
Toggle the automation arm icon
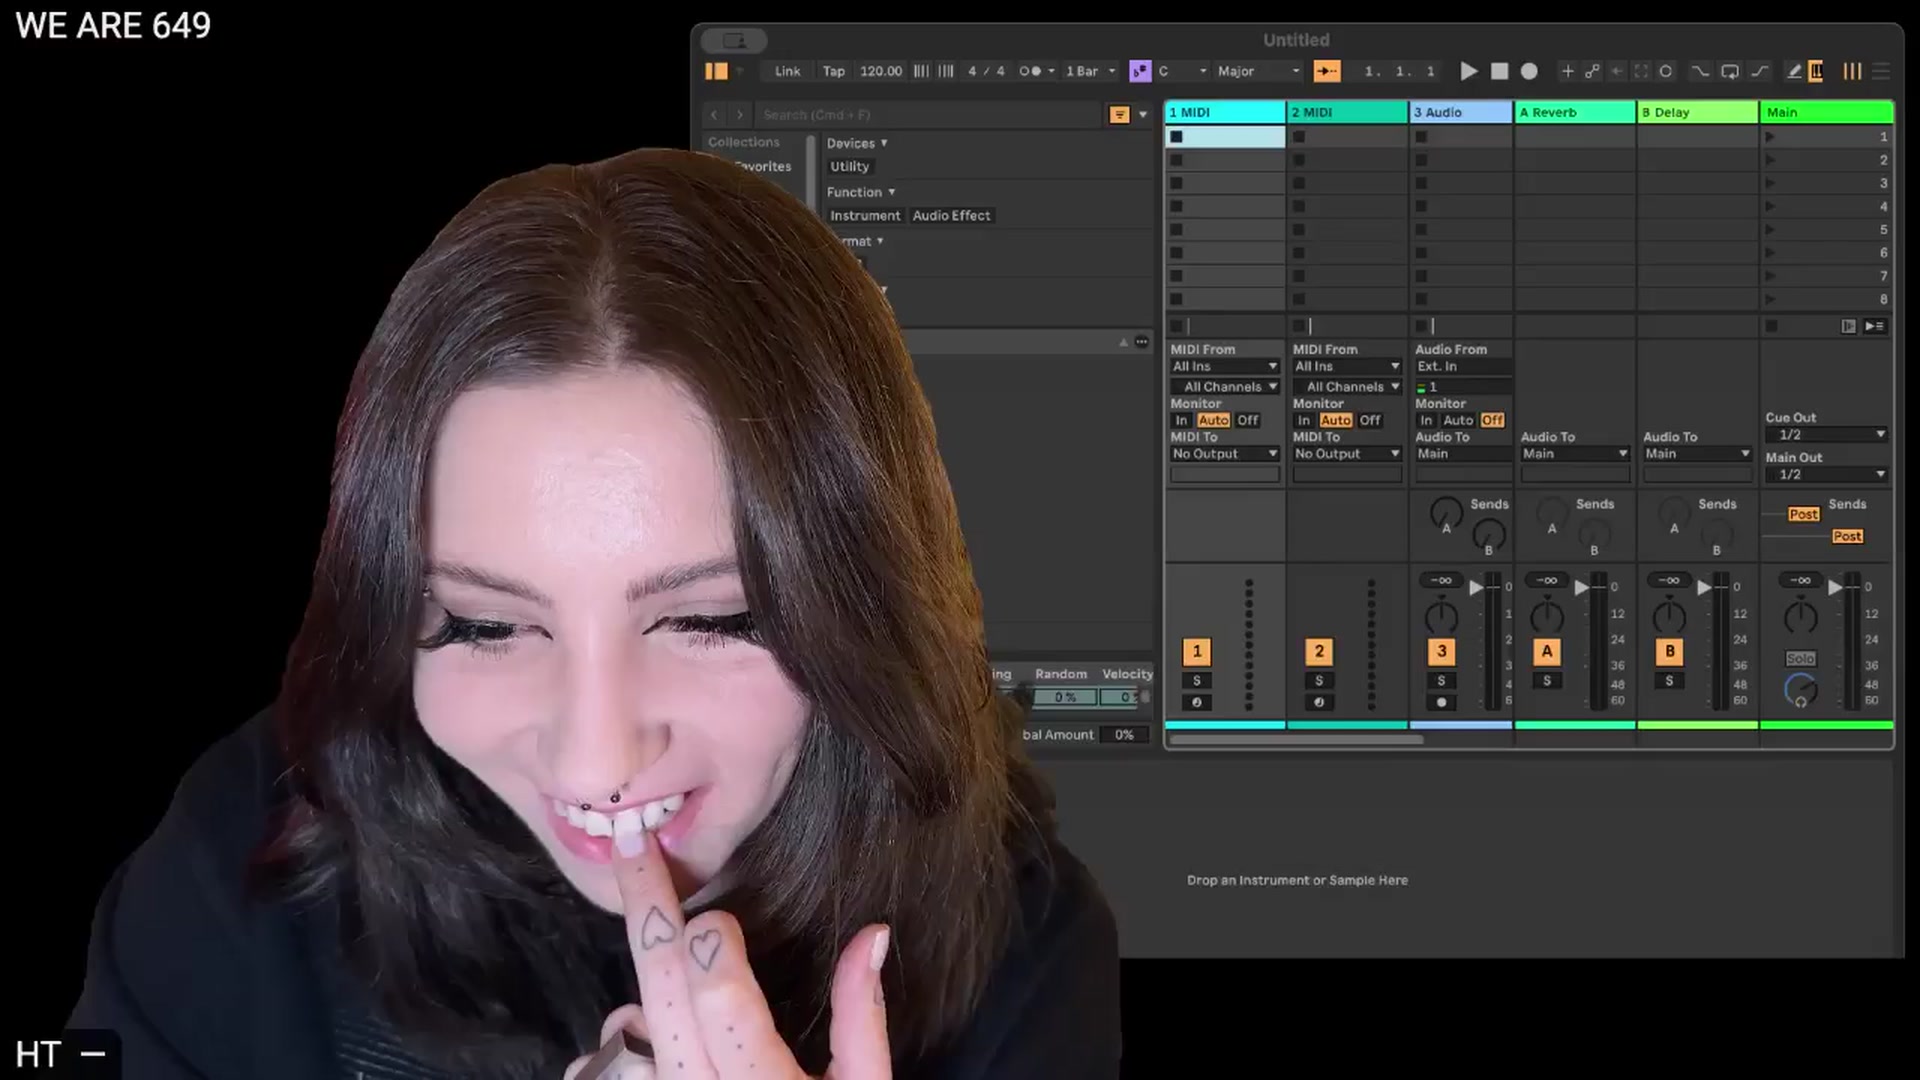click(x=1592, y=71)
